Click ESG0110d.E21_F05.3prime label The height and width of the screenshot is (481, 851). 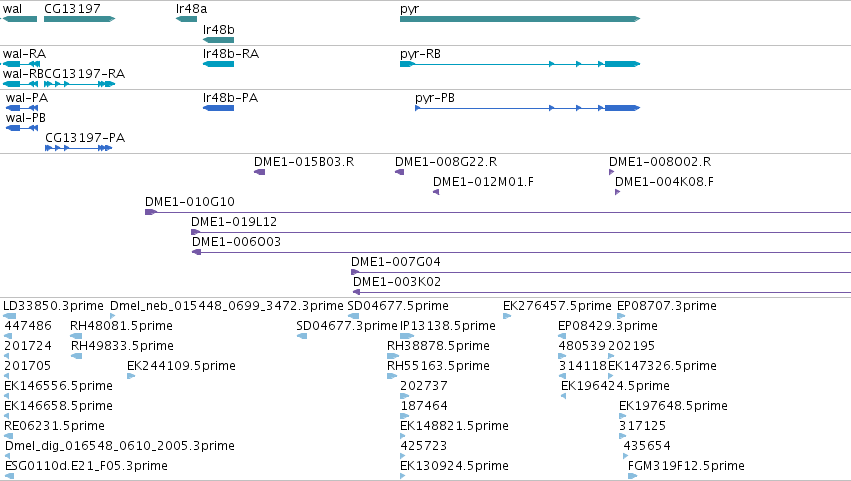(x=86, y=466)
